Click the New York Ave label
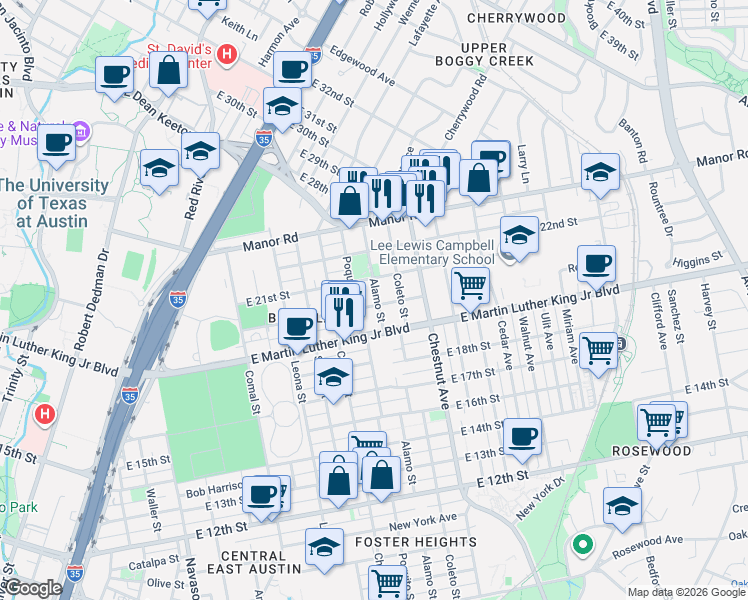Image resolution: width=748 pixels, height=600 pixels. pyautogui.click(x=423, y=522)
